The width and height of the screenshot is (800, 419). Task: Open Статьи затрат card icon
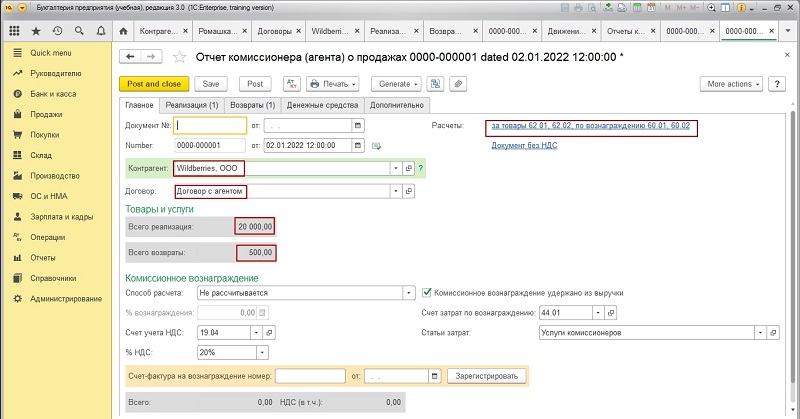click(773, 333)
